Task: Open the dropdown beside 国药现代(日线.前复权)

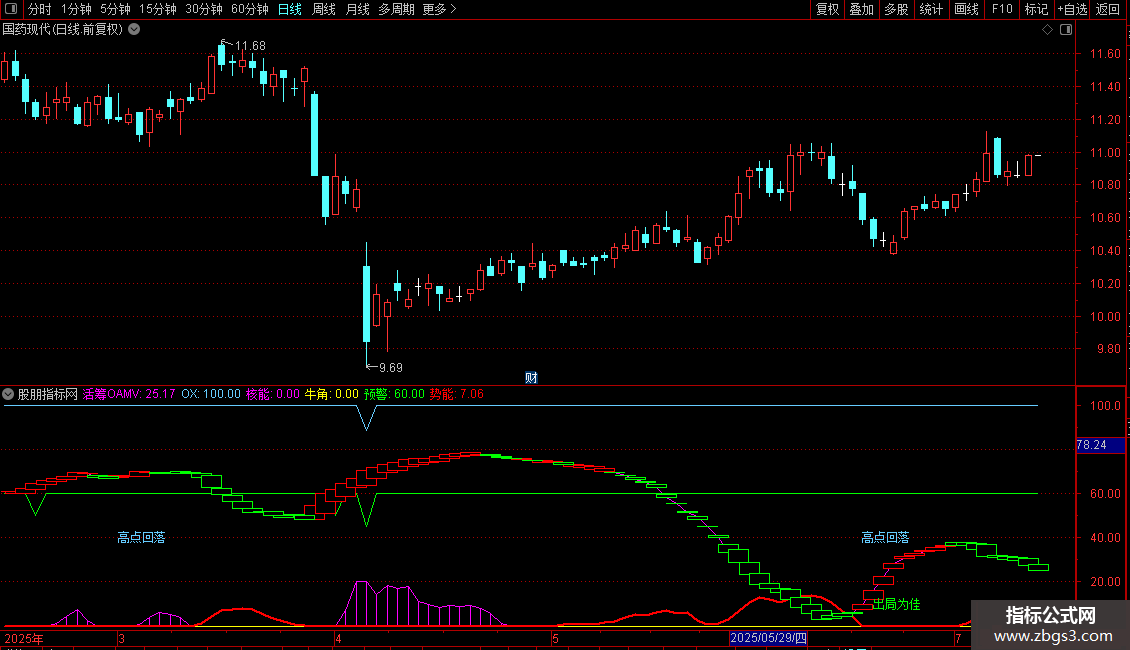Action: [x=134, y=30]
